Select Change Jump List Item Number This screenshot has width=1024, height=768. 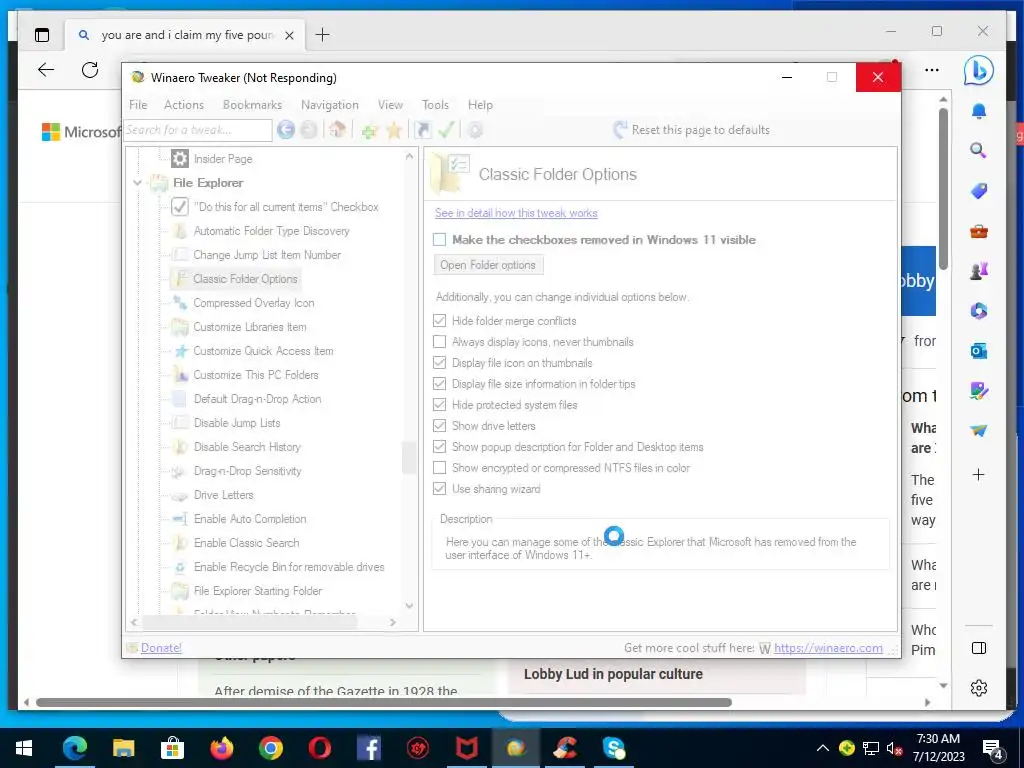267,255
